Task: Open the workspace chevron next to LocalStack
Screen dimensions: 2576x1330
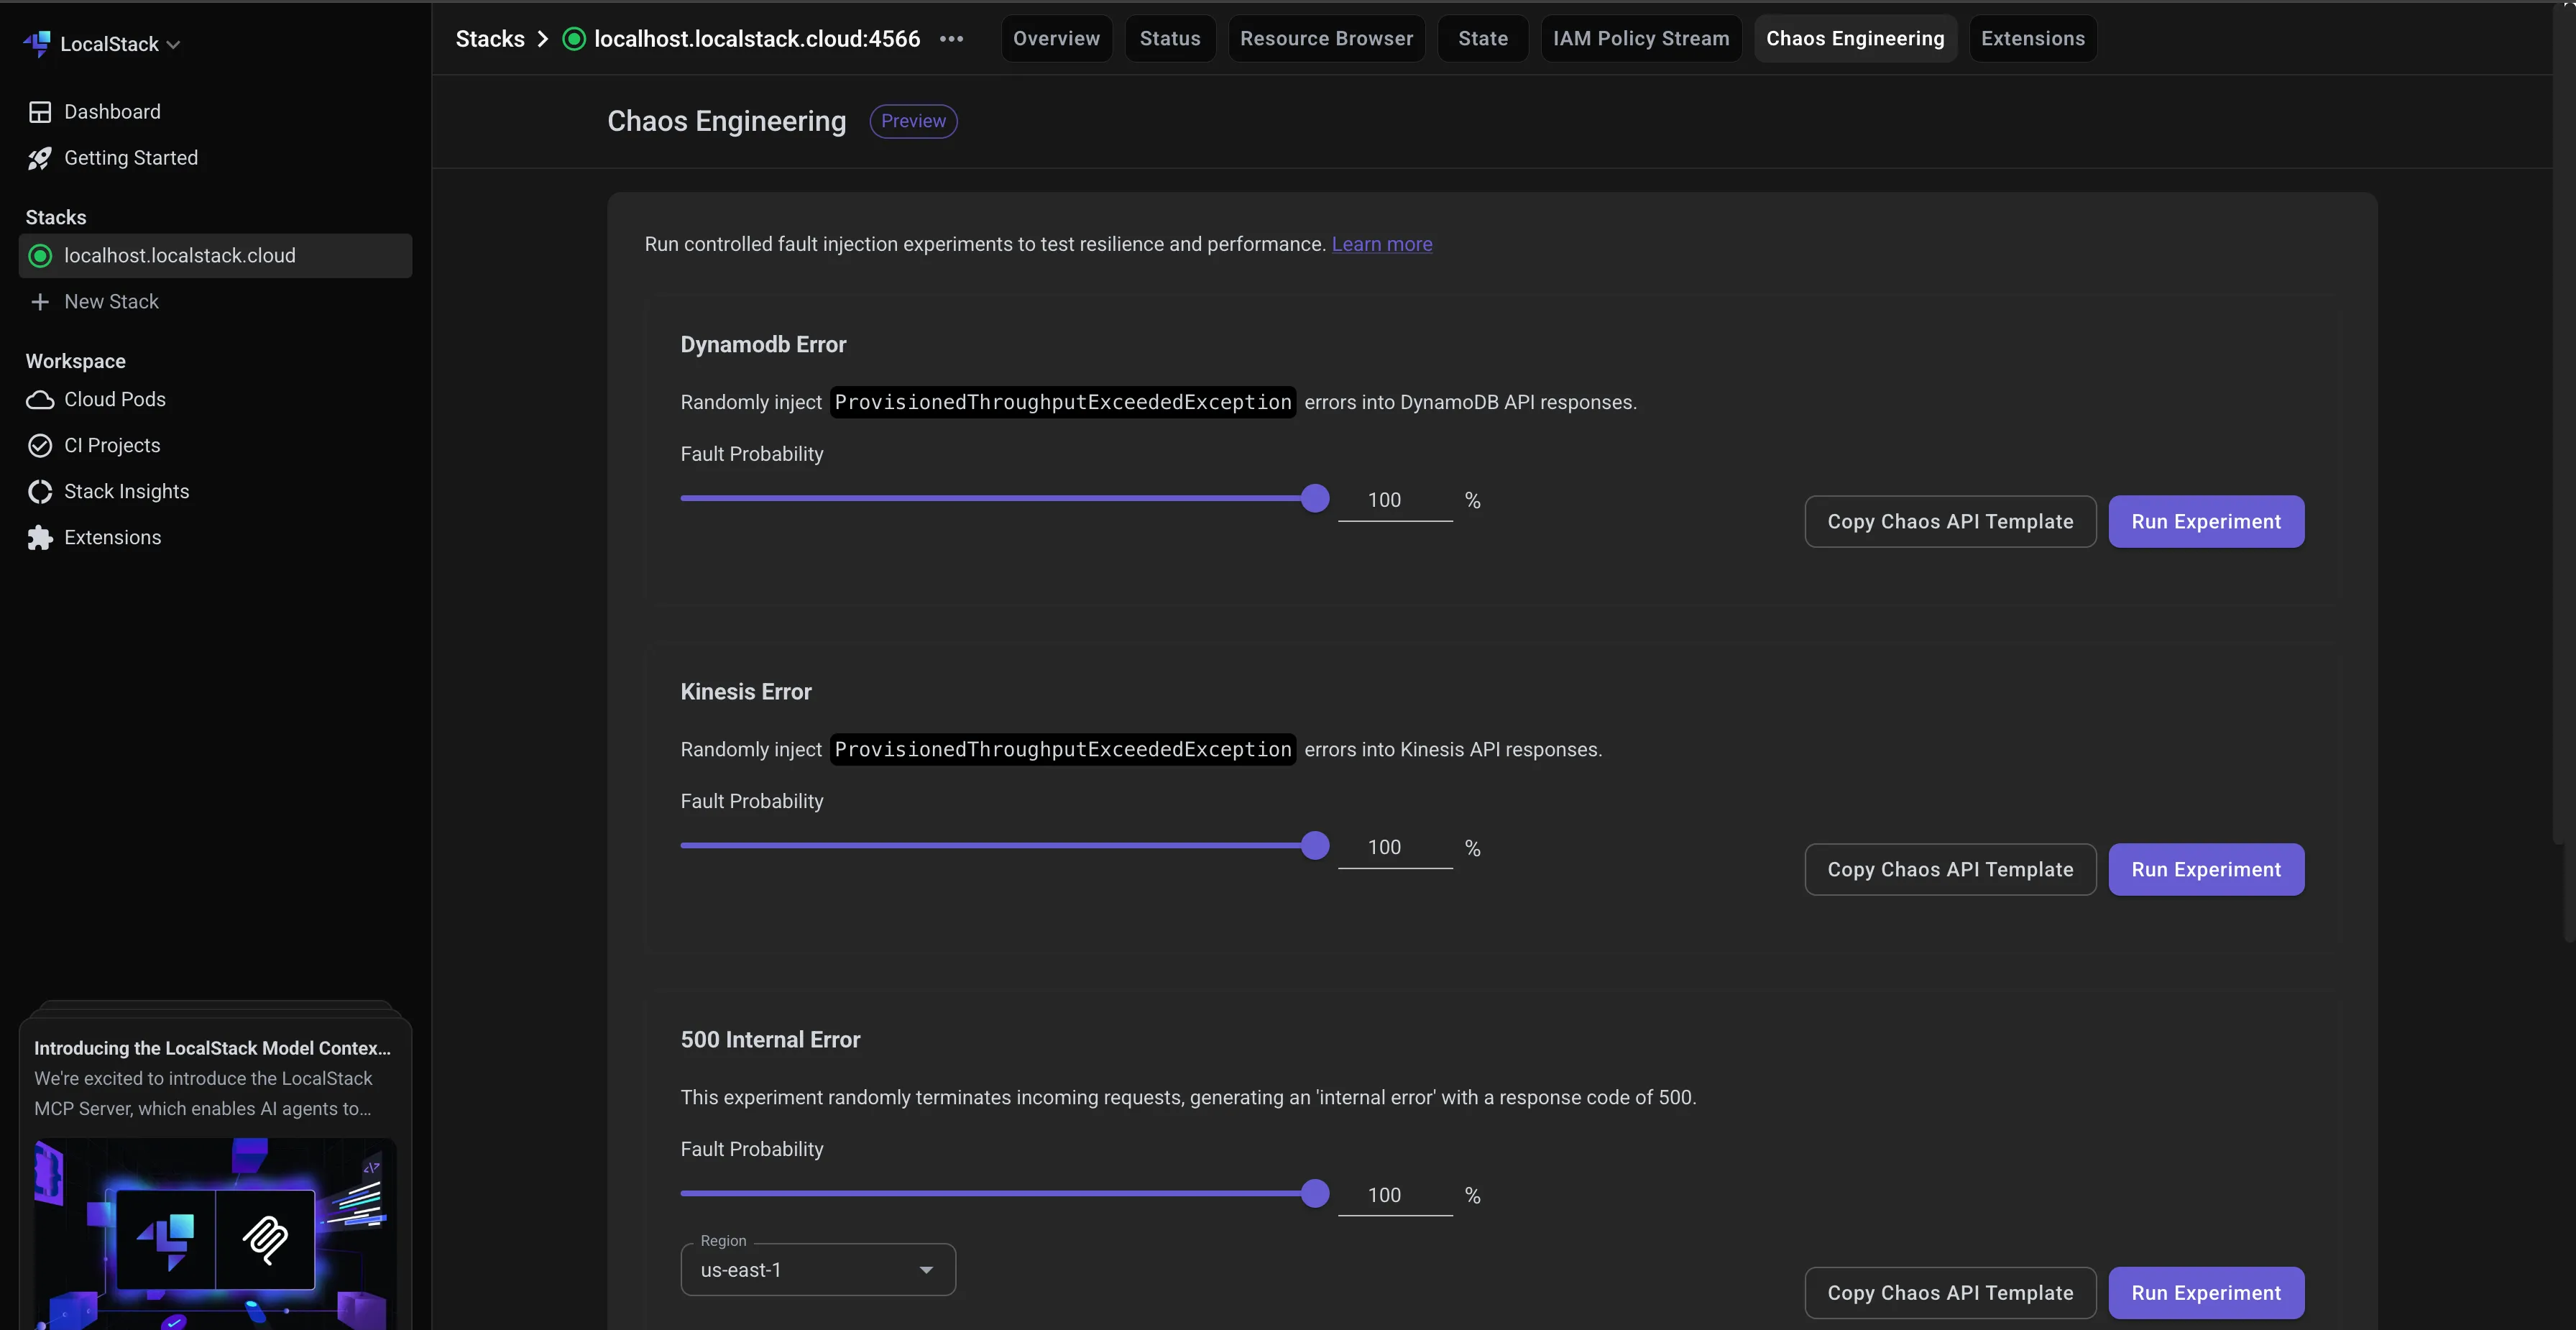Action: click(x=174, y=44)
